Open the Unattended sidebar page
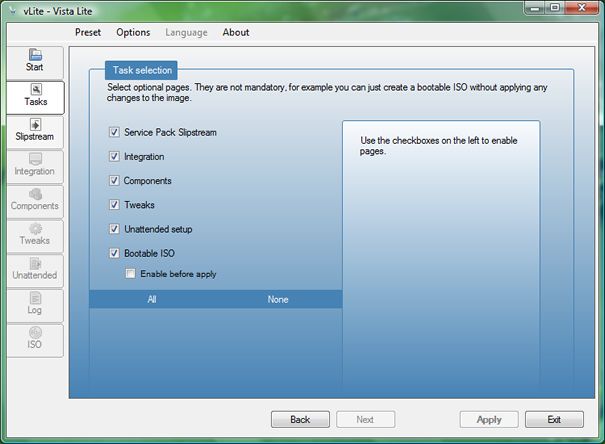 point(35,270)
